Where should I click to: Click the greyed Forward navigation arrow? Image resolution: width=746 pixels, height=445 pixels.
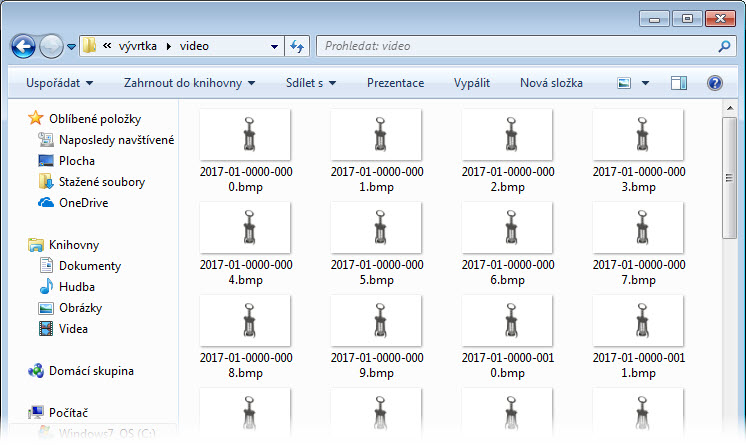click(x=51, y=46)
